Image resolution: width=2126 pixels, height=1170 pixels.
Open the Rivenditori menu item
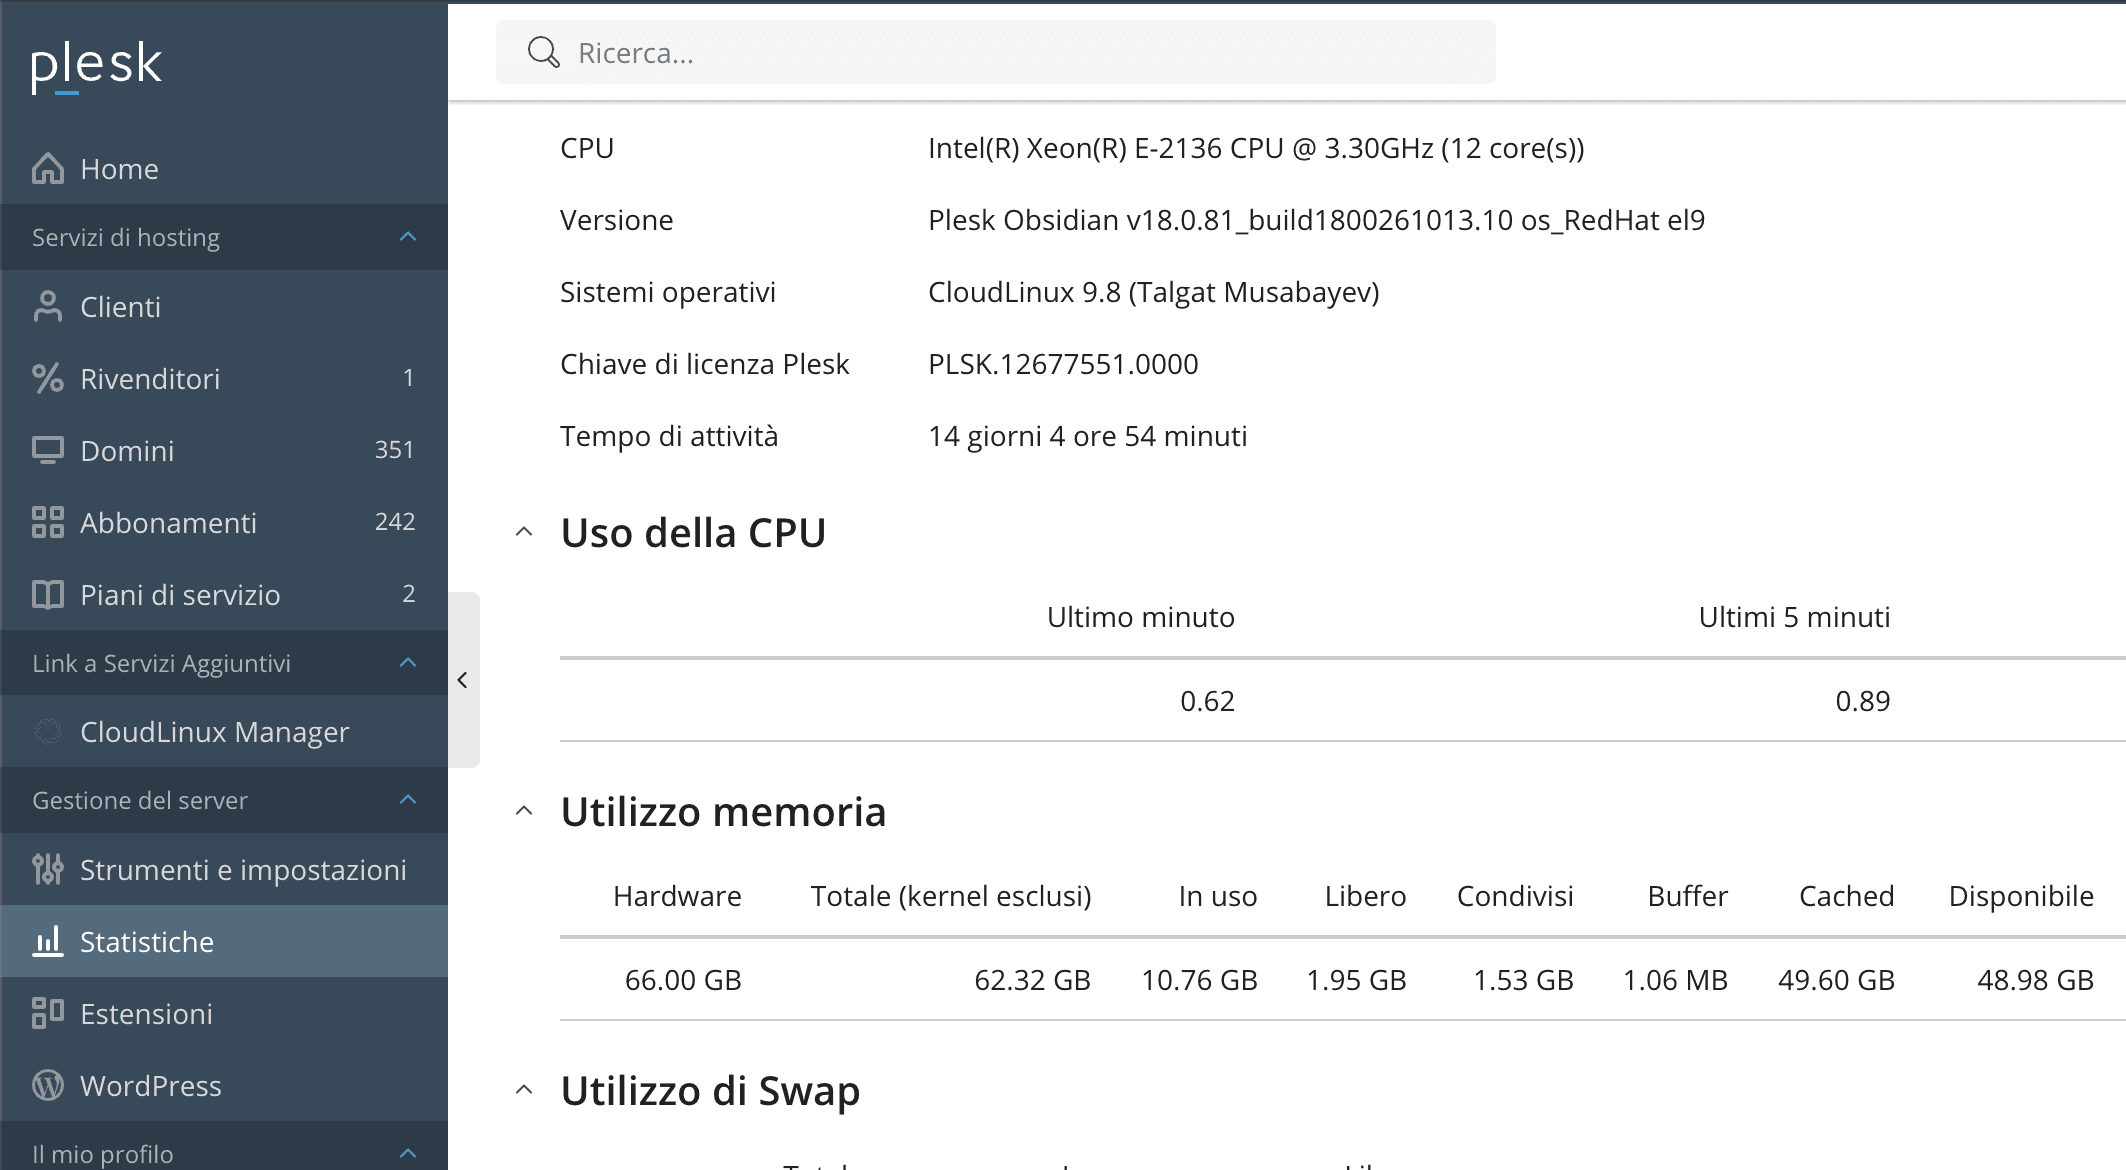click(224, 379)
